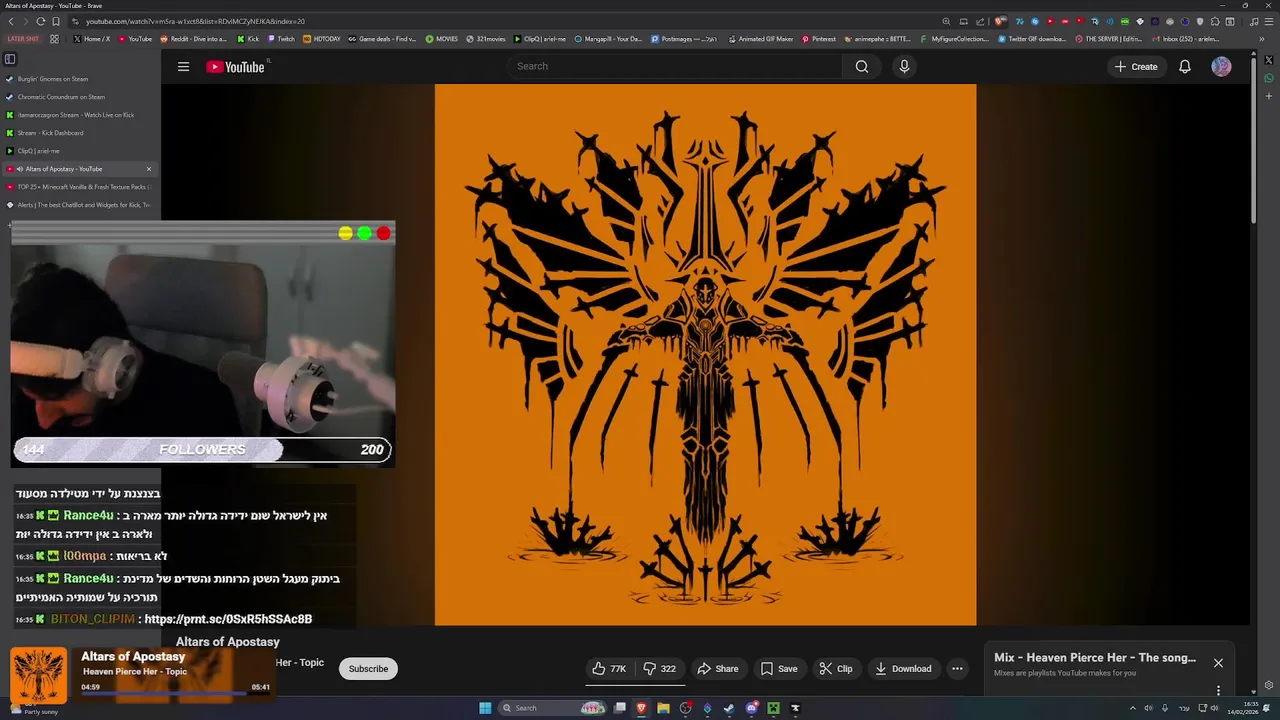Close the Altars of Apostasy tab

pos(149,169)
